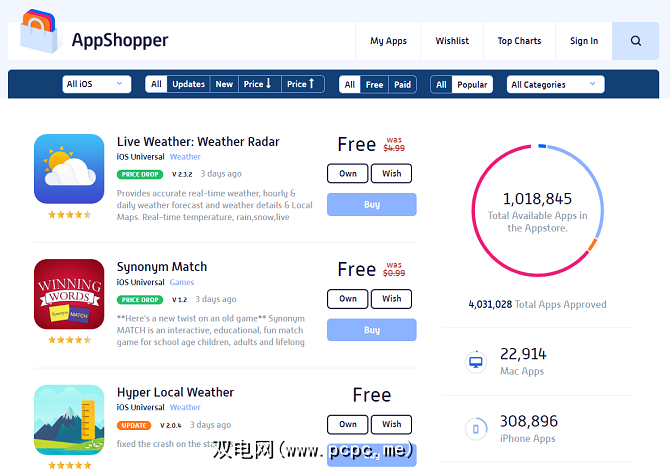670x473 pixels.
Task: Filter by Price up arrow
Action: pyautogui.click(x=302, y=84)
